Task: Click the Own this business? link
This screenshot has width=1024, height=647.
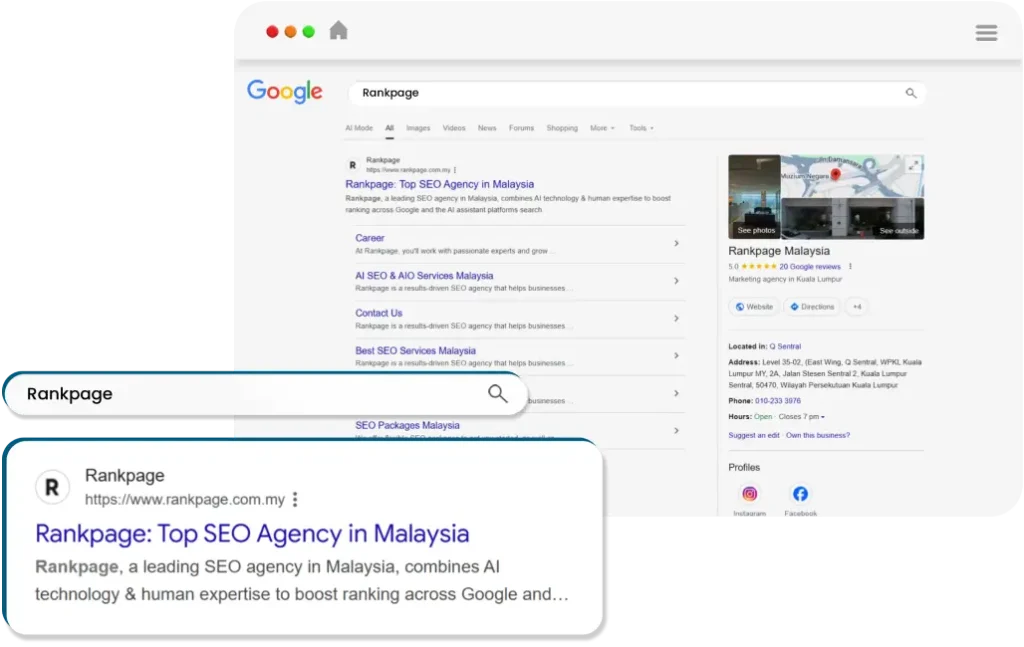Action: 818,435
